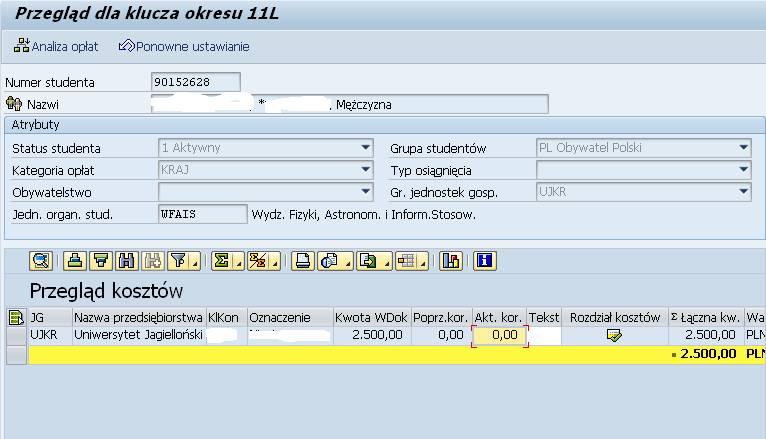The width and height of the screenshot is (766, 439).
Task: Click the Oznaczenie column header
Action: pos(290,318)
